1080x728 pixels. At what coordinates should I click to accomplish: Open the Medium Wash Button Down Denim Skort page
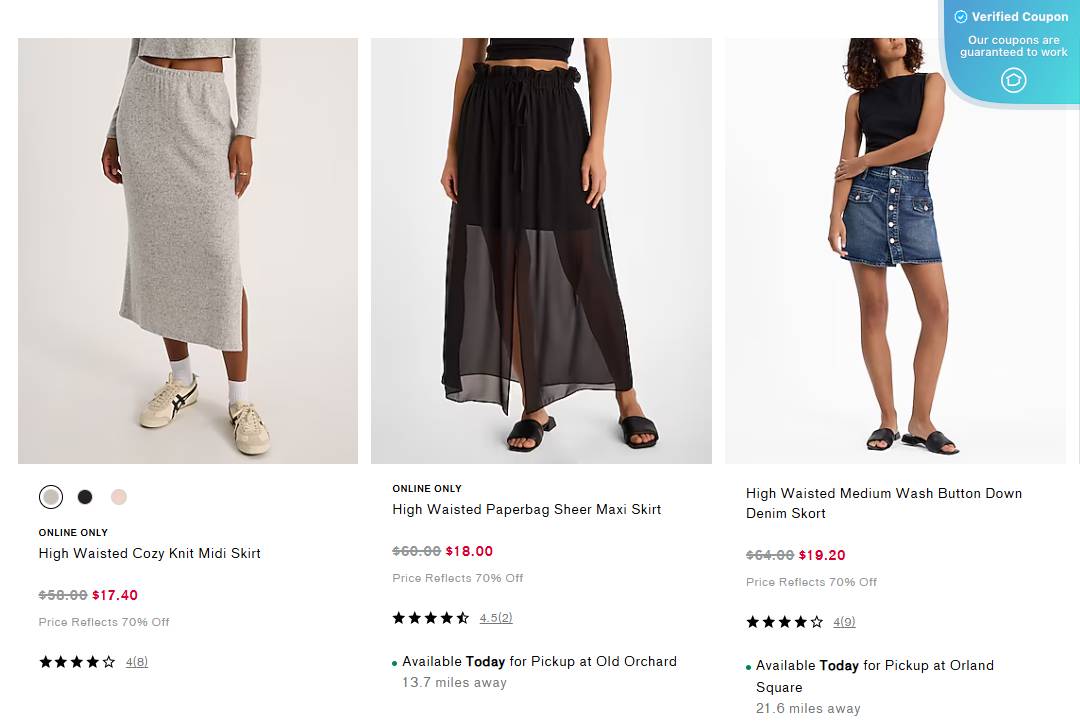point(883,503)
